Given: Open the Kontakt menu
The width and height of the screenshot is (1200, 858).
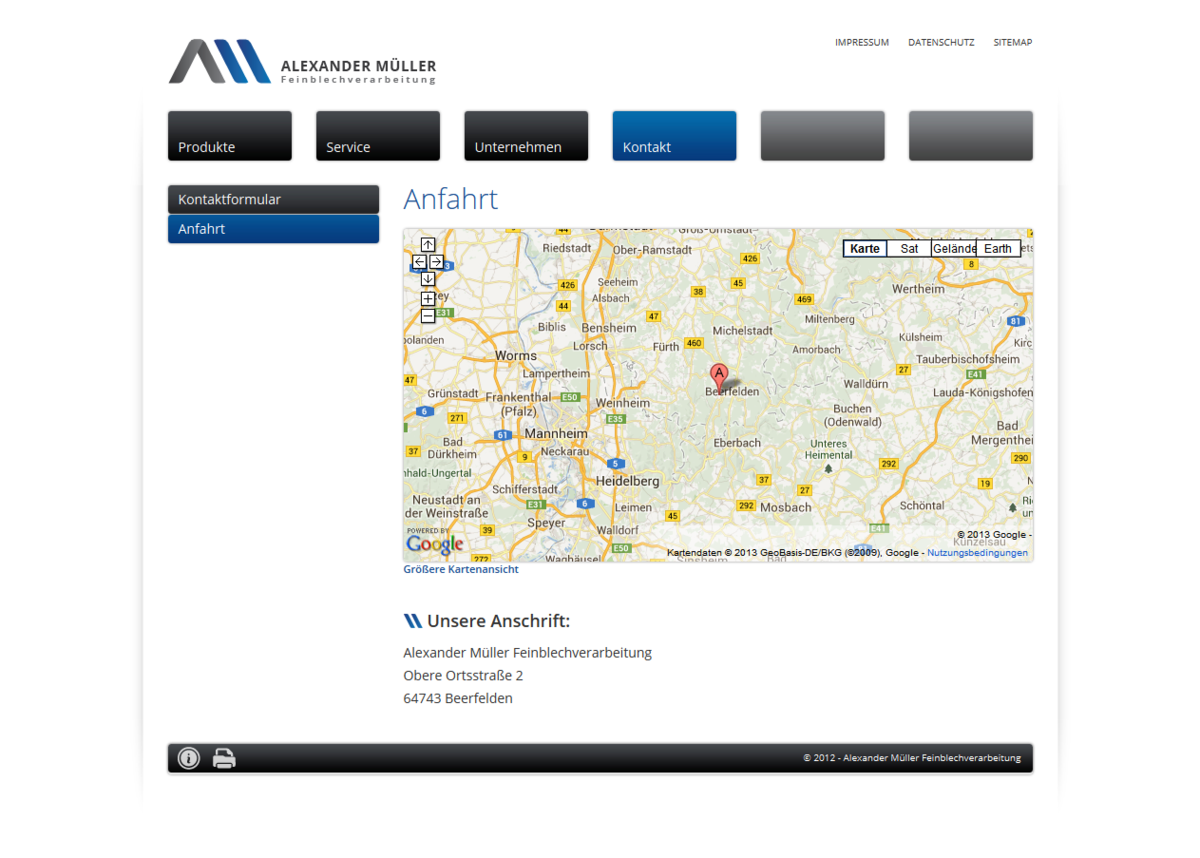Looking at the screenshot, I should [674, 136].
